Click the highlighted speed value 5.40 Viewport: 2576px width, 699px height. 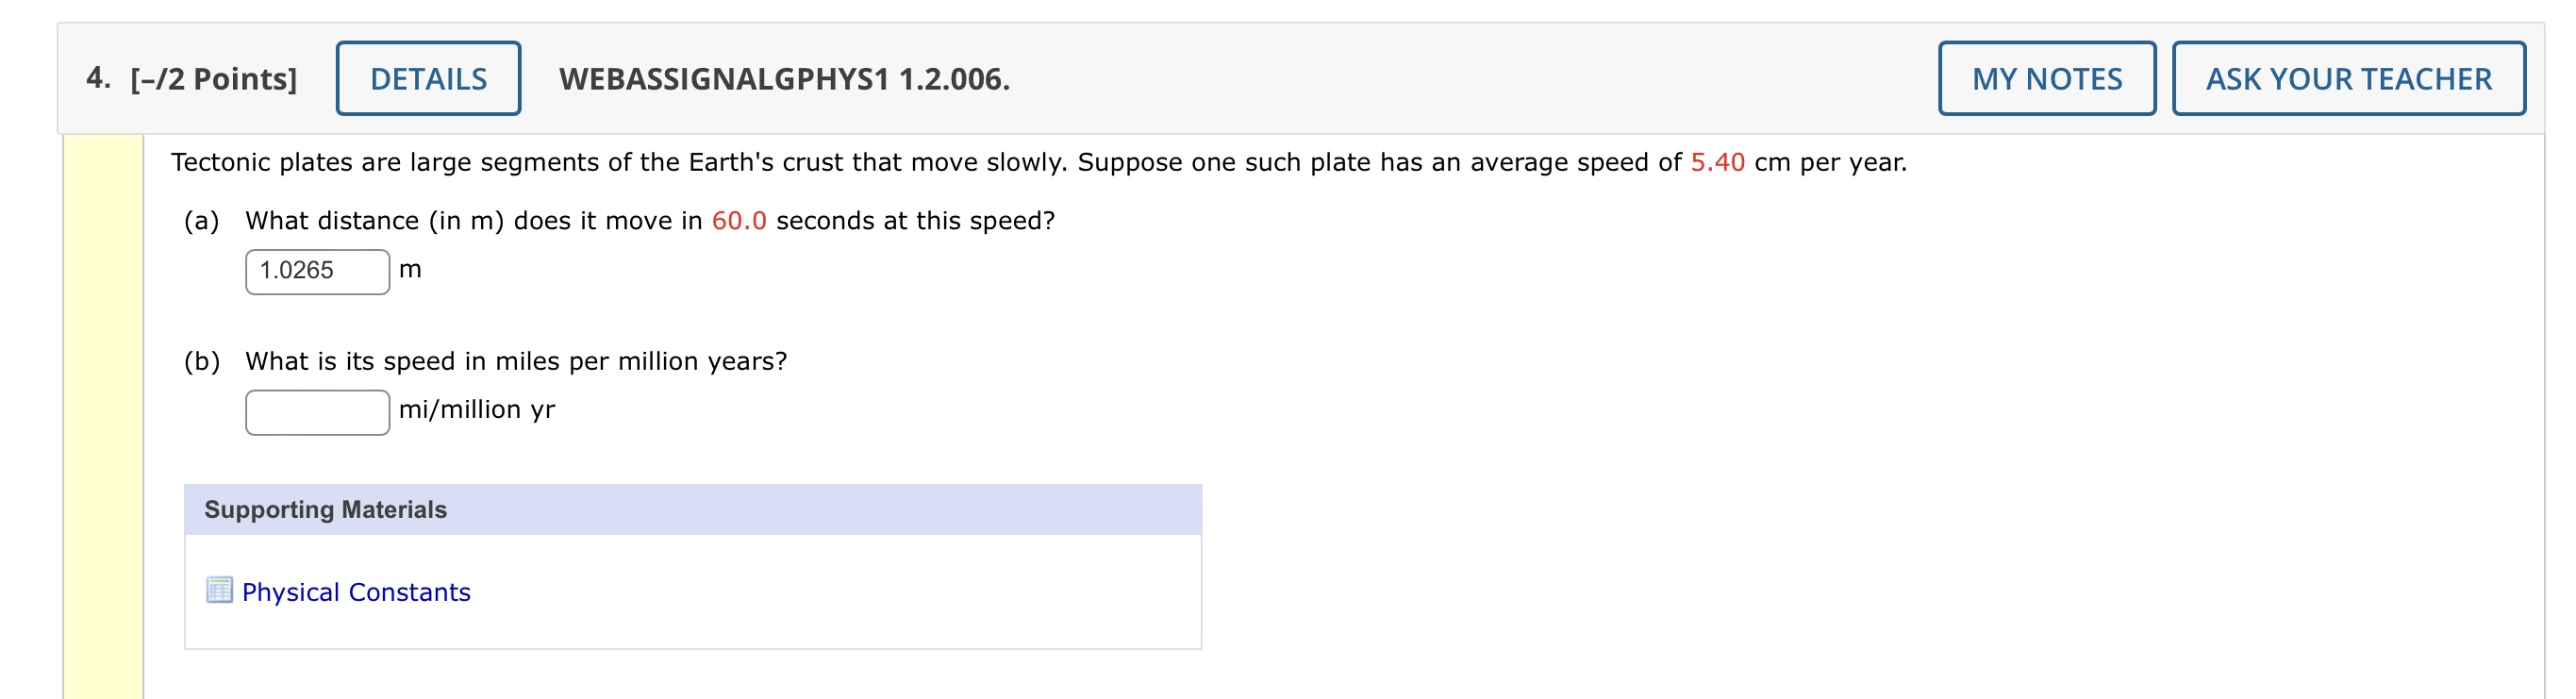click(x=1718, y=160)
